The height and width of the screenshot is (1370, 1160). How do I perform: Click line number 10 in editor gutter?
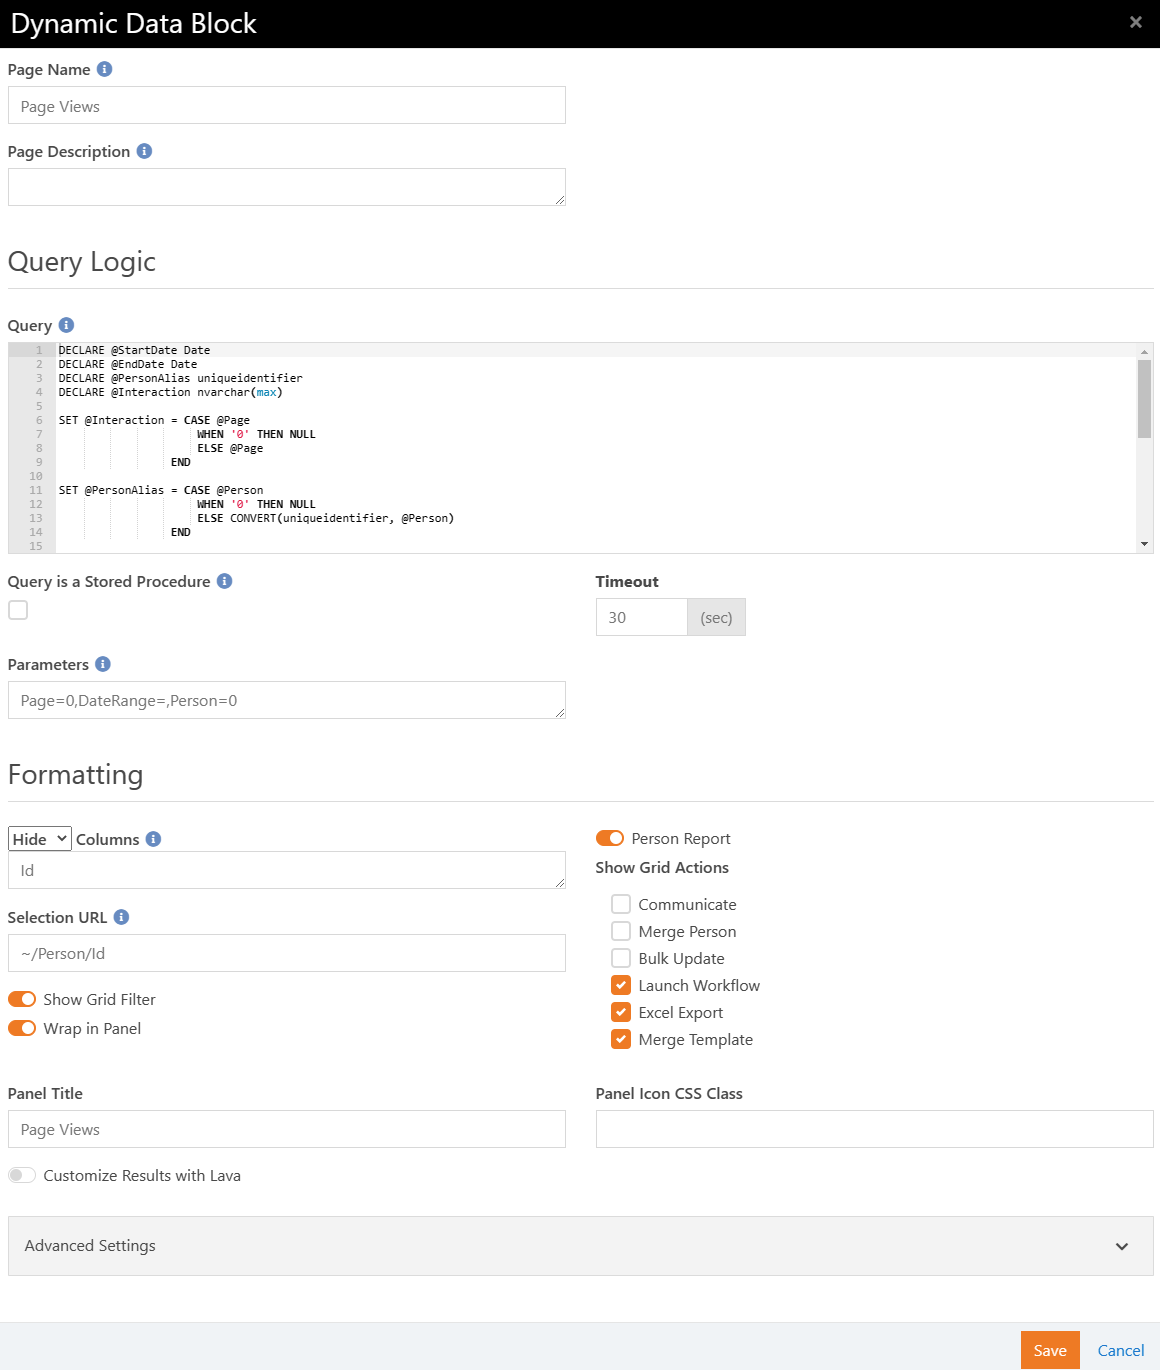click(x=36, y=476)
